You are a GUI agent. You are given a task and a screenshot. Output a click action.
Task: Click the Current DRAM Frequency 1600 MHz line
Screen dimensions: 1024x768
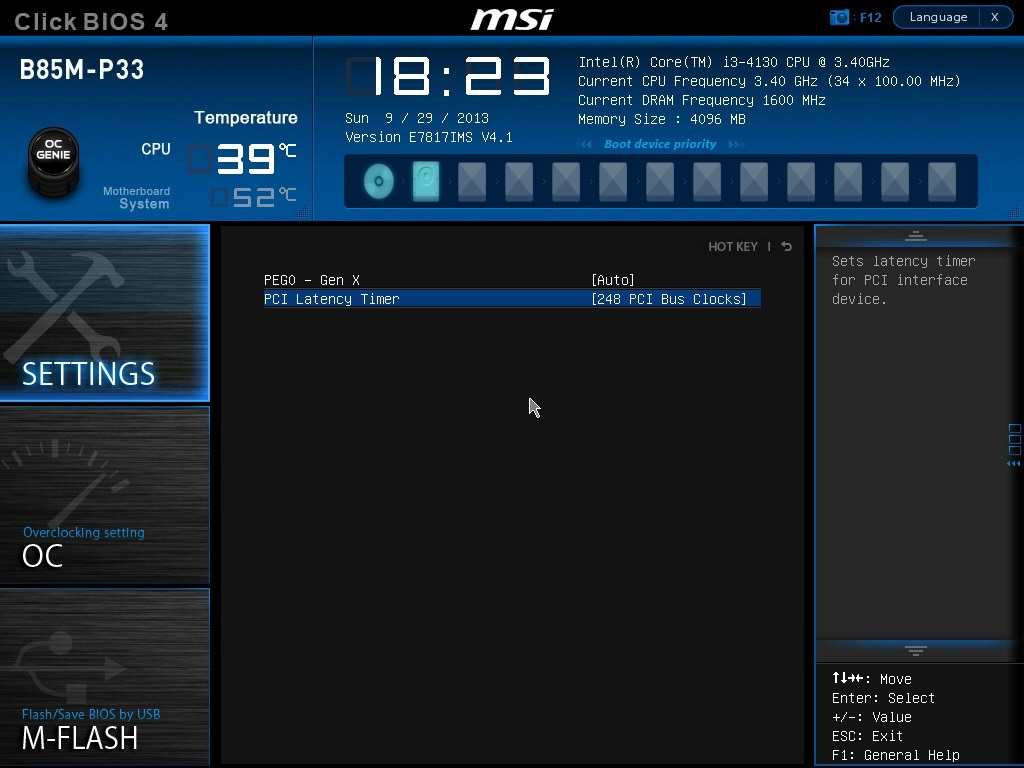click(x=701, y=100)
